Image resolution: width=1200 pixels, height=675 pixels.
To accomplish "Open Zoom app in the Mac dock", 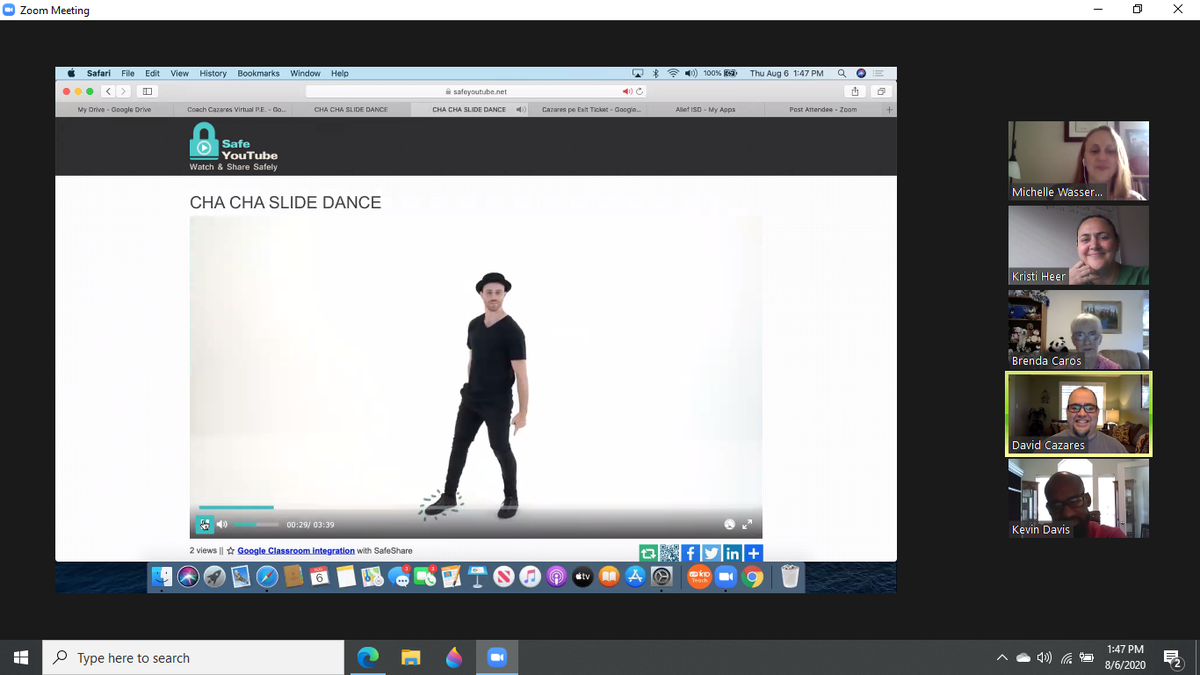I will click(727, 576).
